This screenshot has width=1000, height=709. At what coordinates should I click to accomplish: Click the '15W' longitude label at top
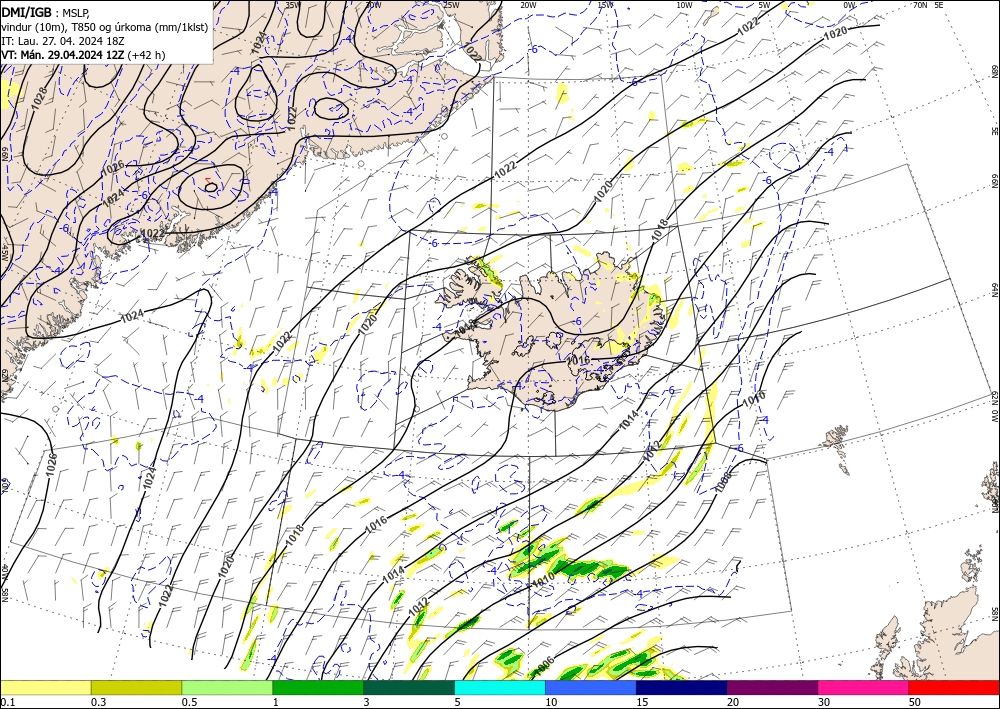click(x=606, y=5)
